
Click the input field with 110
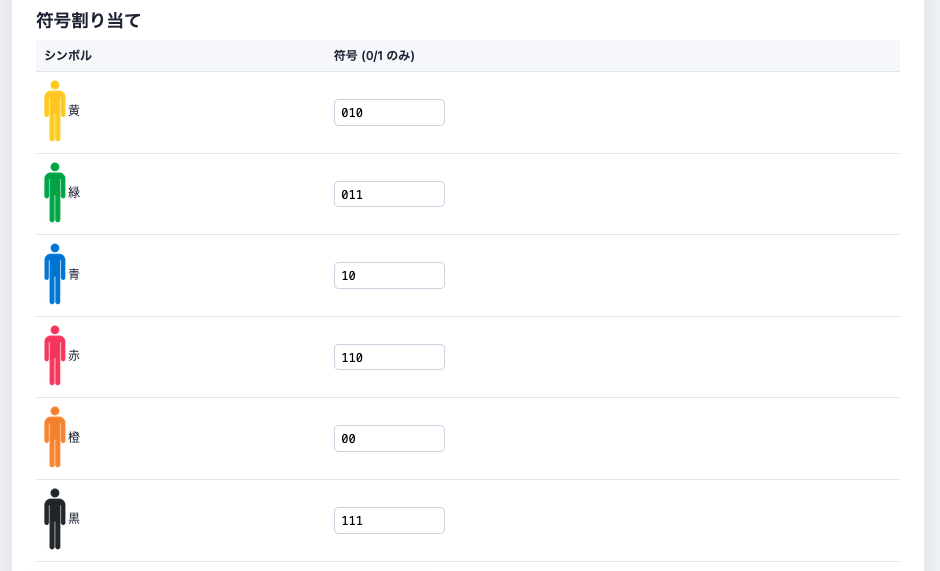click(389, 357)
